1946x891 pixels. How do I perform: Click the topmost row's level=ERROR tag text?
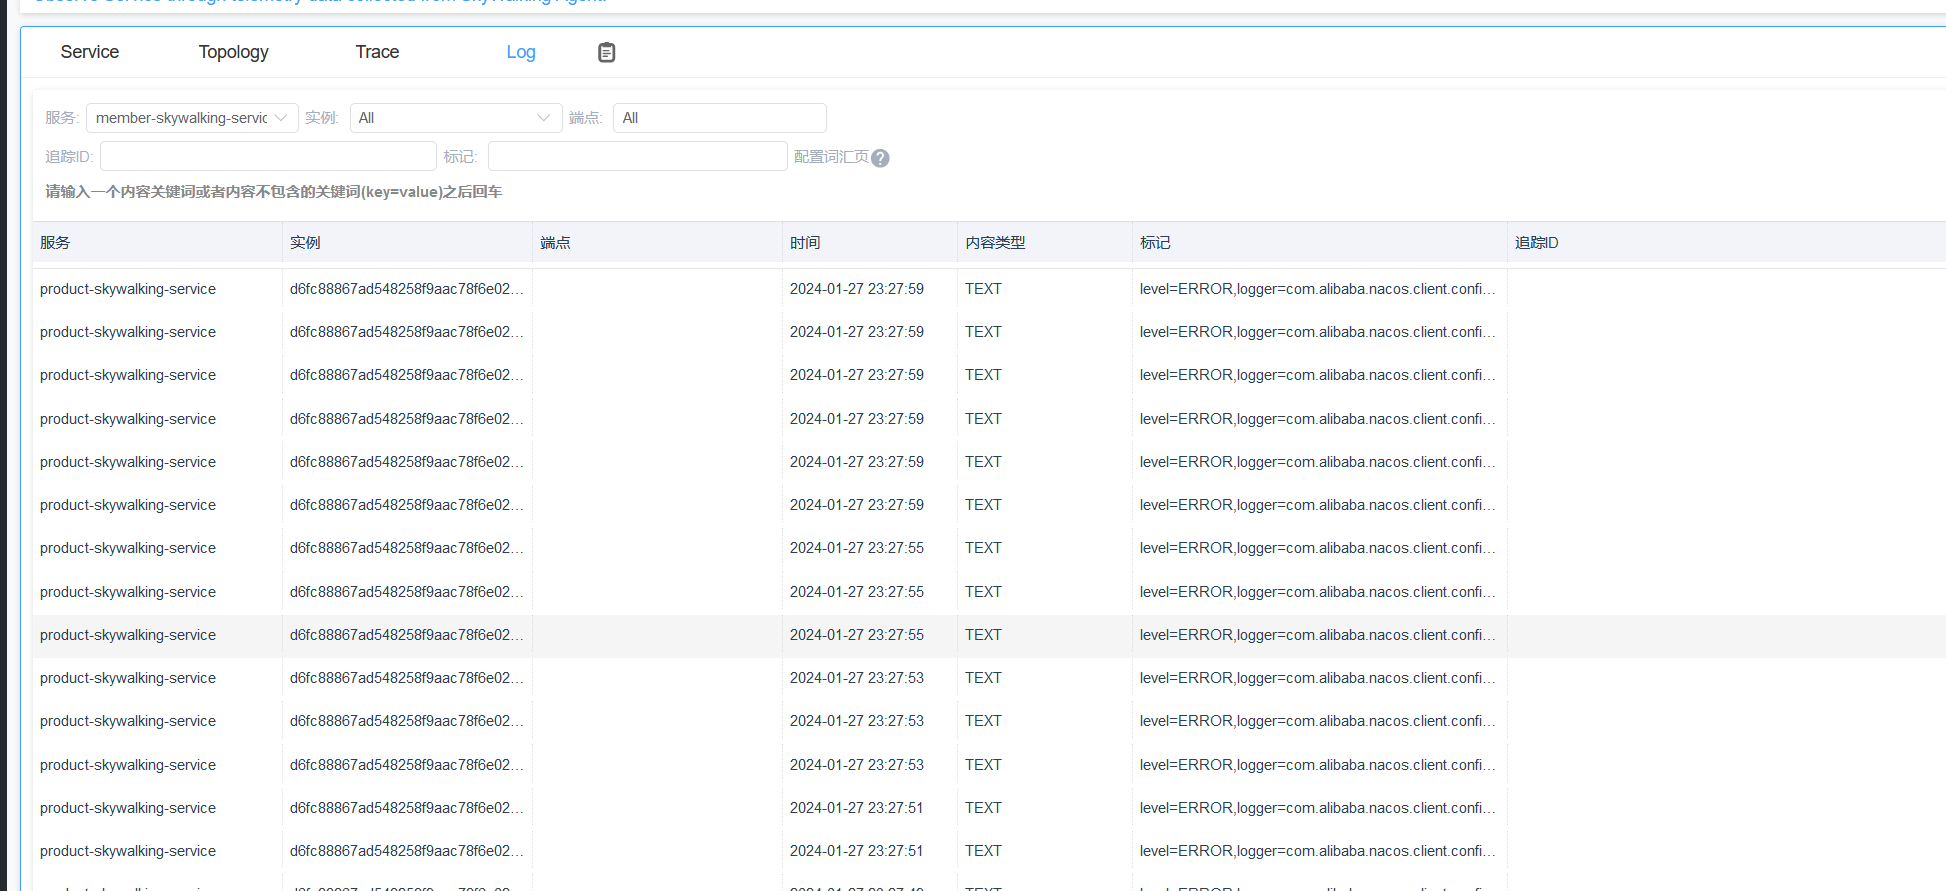[1318, 289]
